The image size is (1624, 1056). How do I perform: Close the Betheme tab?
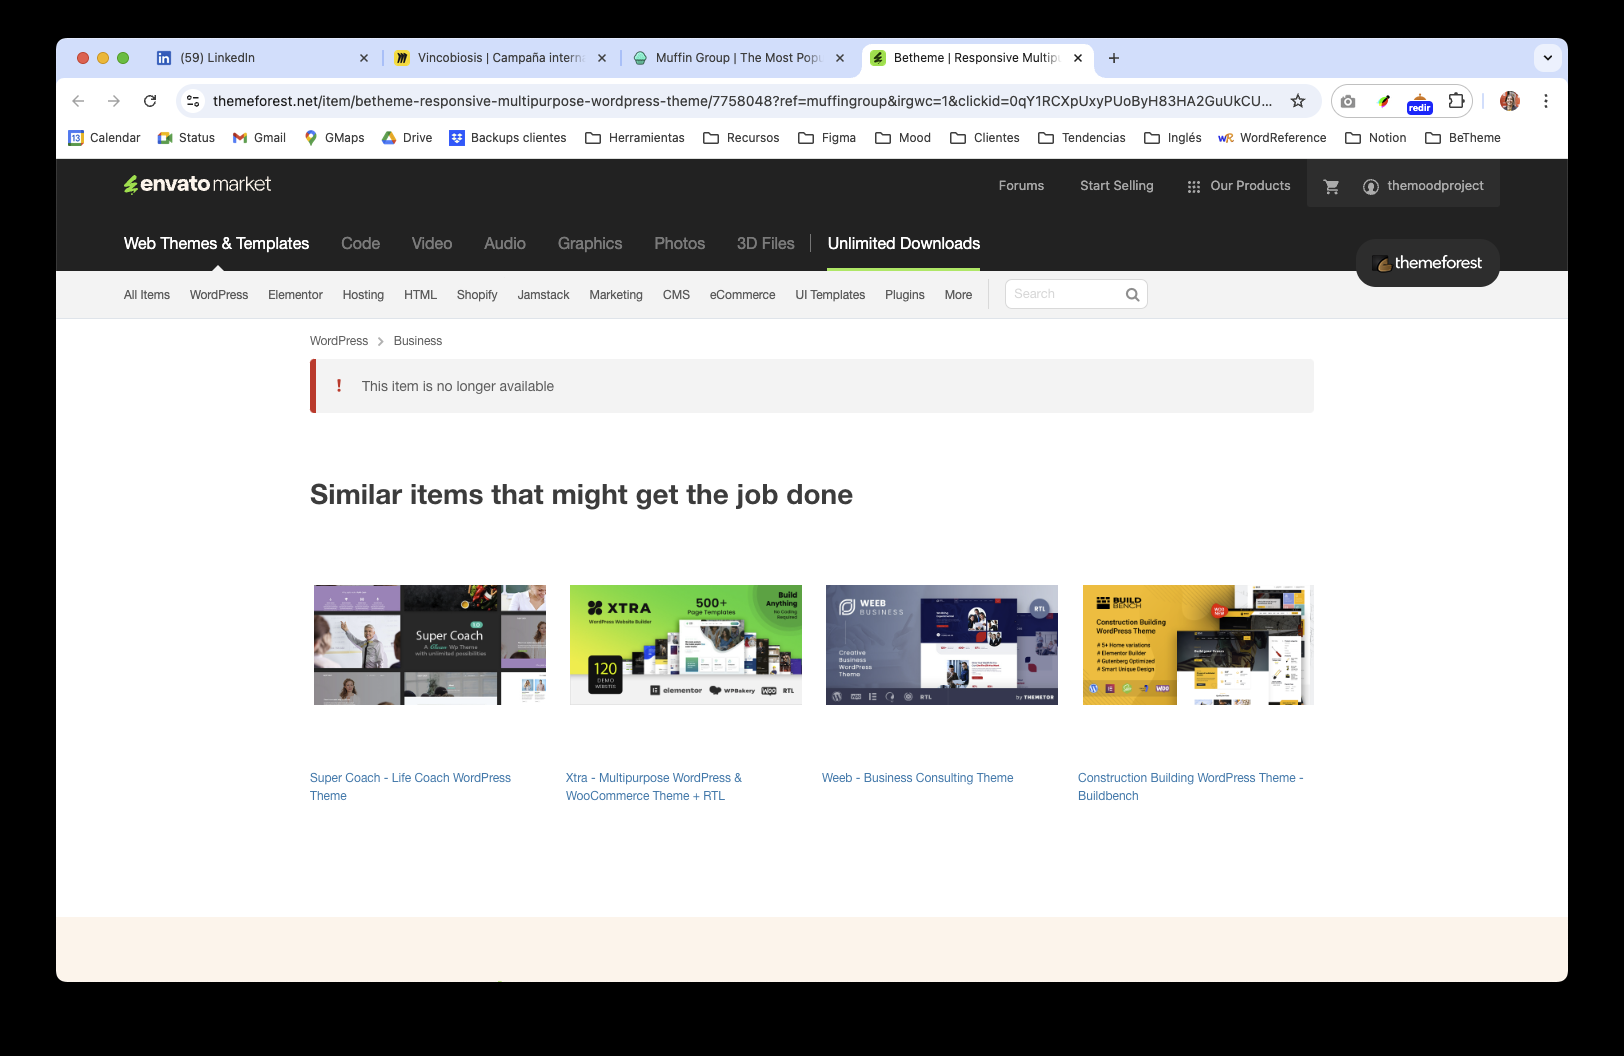(x=1078, y=58)
